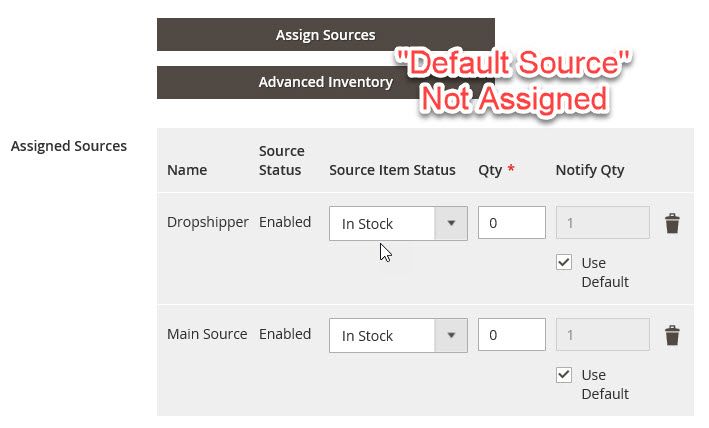The width and height of the screenshot is (709, 428).
Task: Uncheck Use Default for Main Source
Action: point(566,375)
